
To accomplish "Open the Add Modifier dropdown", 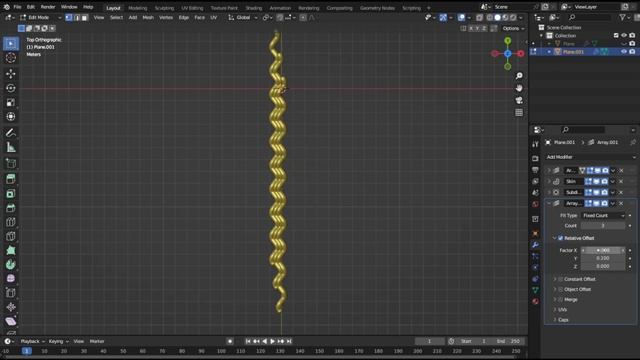I will pos(591,157).
